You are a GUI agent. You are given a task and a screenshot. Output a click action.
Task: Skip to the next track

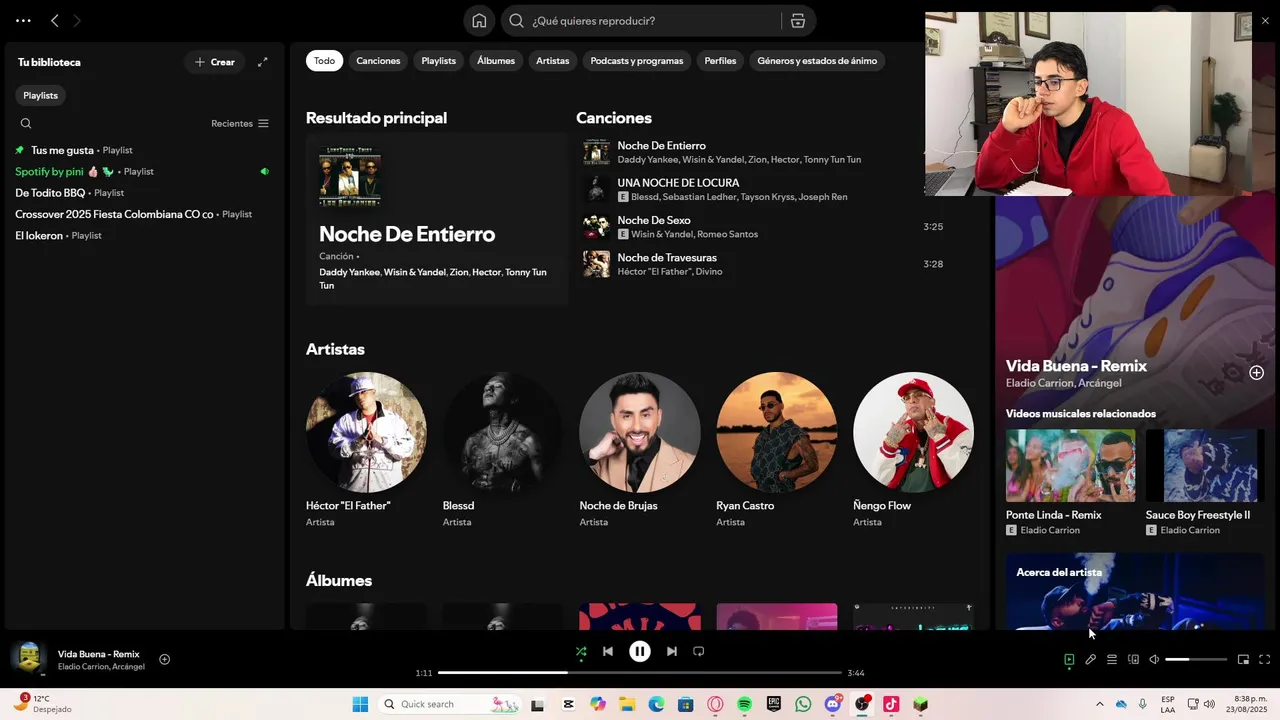pos(672,651)
